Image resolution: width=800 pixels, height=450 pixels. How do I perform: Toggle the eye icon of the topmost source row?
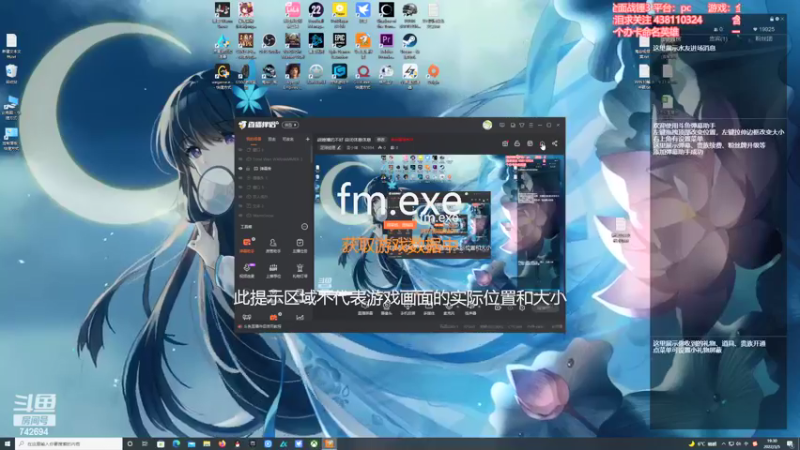click(241, 150)
